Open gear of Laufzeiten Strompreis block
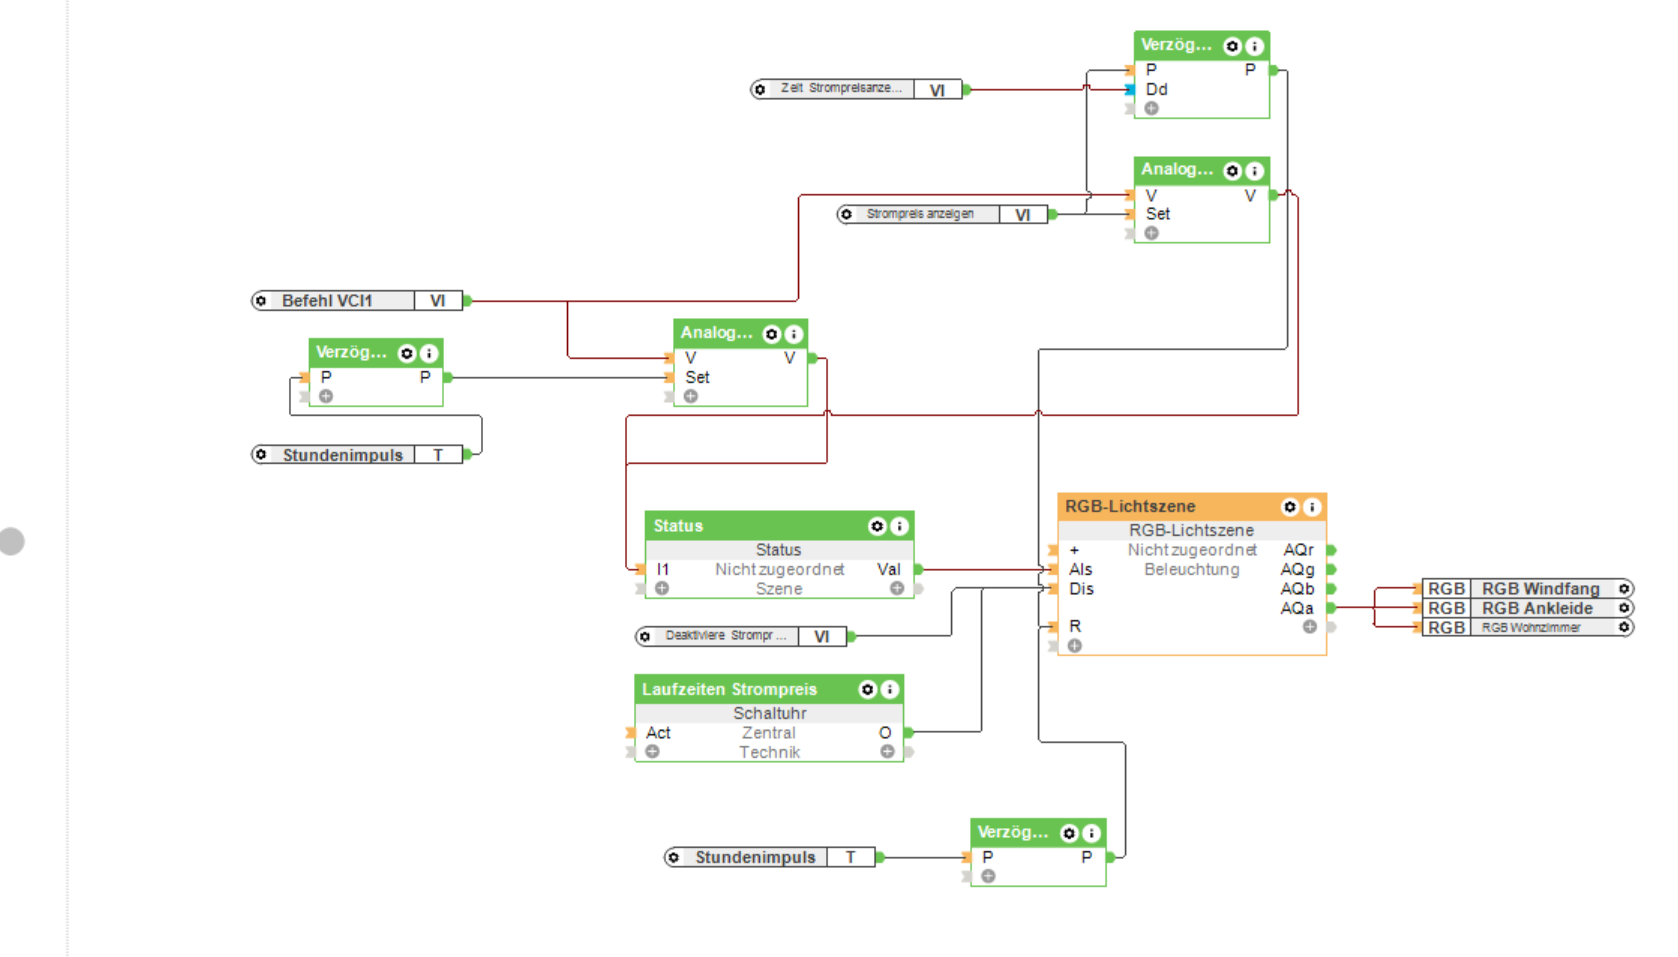1678x957 pixels. (x=867, y=690)
